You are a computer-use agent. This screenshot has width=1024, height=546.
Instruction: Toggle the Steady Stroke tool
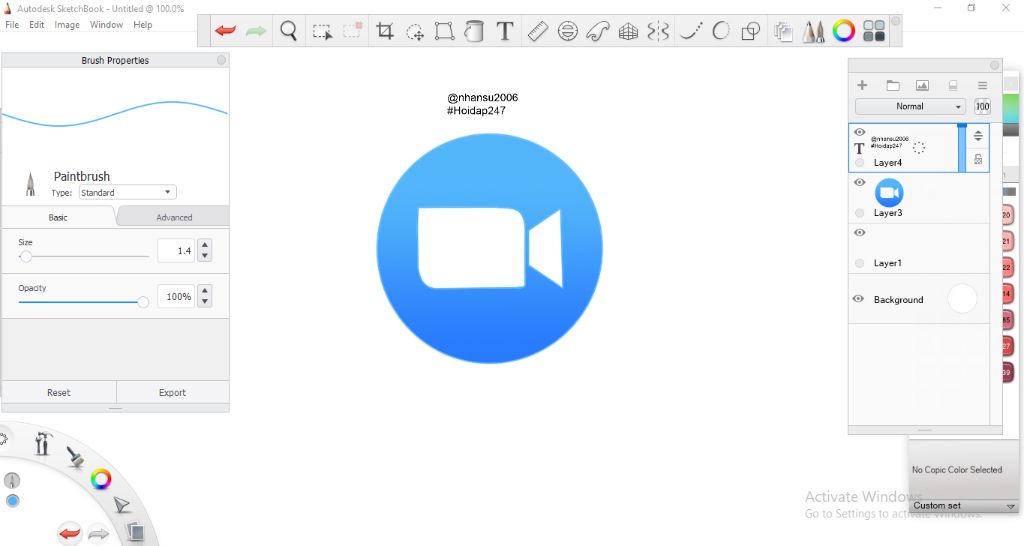coord(691,31)
